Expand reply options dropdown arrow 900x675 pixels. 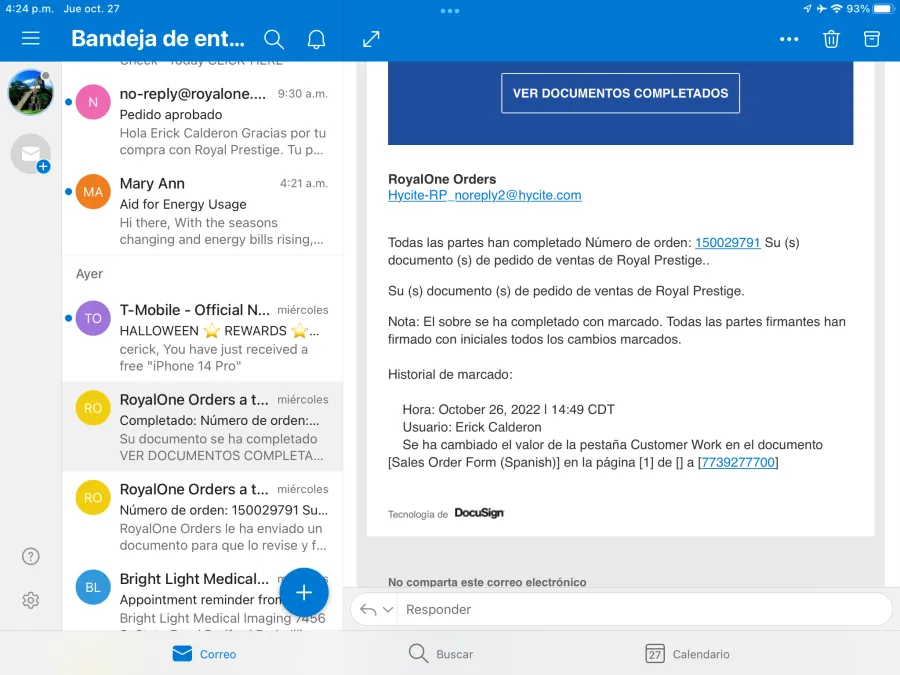(386, 610)
